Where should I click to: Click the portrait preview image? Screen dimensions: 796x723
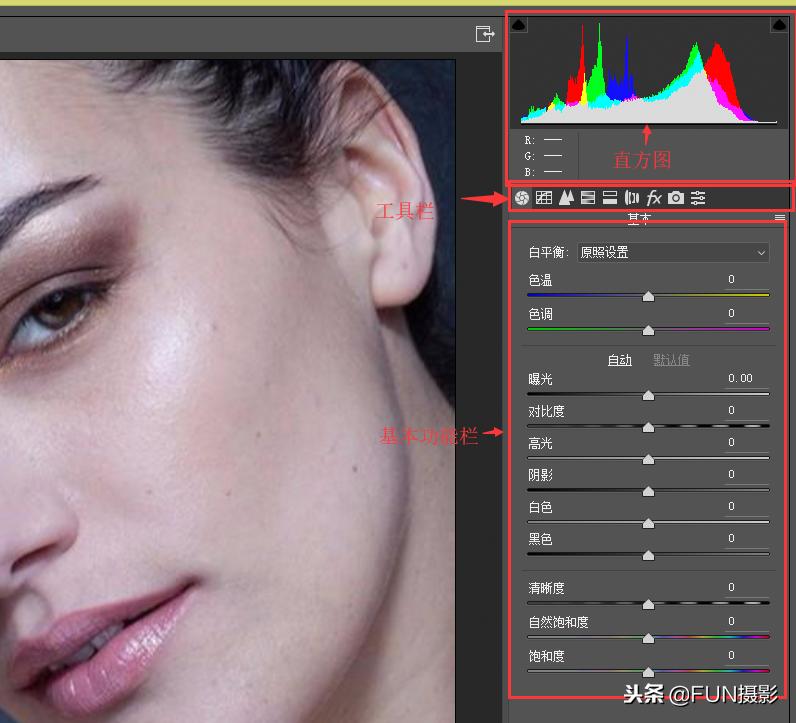pyautogui.click(x=227, y=391)
